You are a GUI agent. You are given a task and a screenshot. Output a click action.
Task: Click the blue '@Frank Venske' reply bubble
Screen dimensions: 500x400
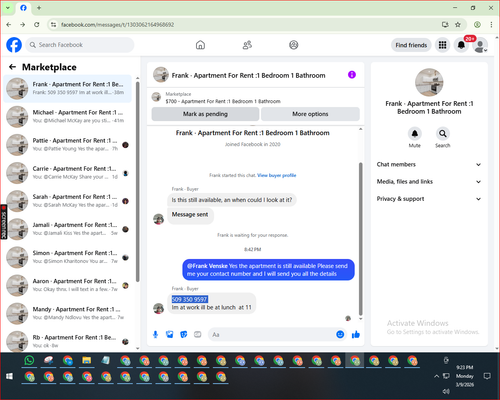[268, 270]
